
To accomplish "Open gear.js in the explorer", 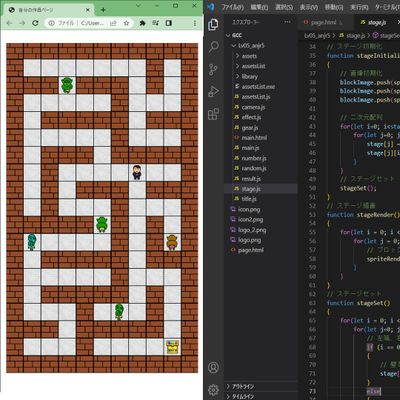I will click(x=250, y=127).
